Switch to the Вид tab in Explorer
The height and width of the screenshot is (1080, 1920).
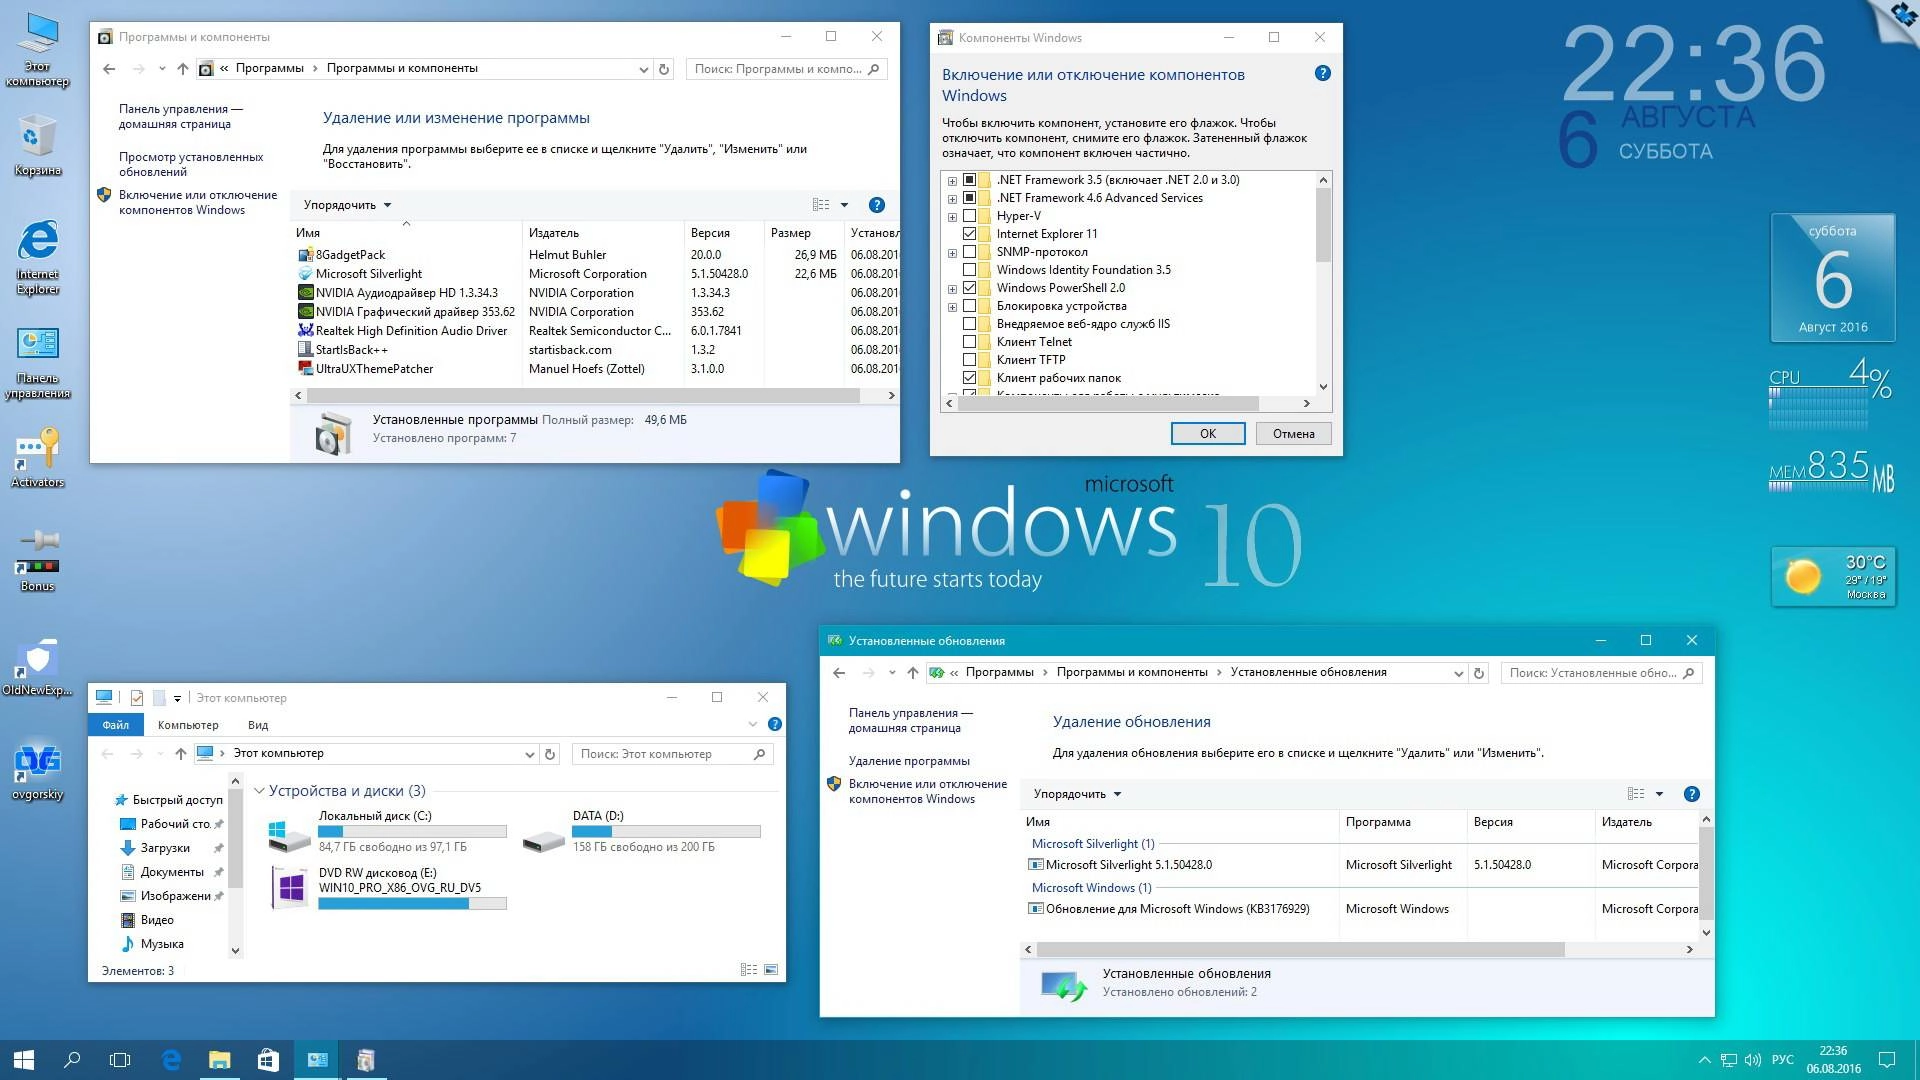(x=257, y=724)
